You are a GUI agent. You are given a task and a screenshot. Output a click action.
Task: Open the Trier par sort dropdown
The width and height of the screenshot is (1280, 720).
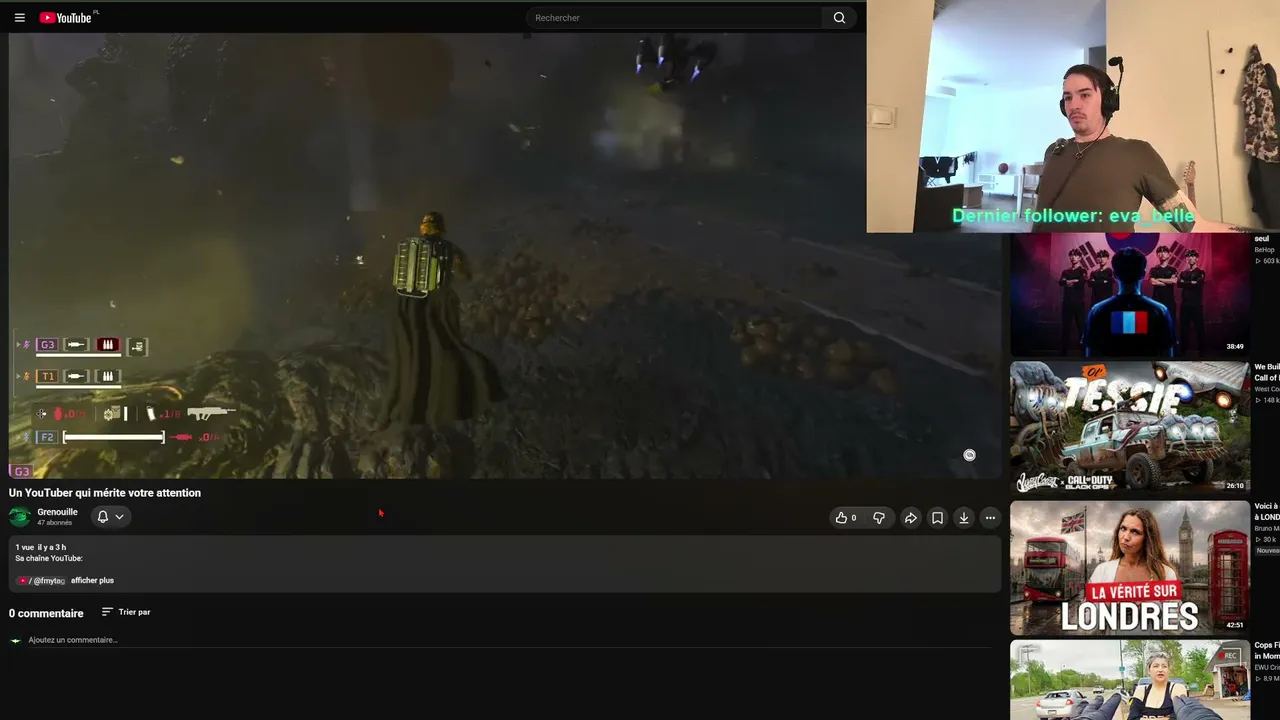click(x=126, y=612)
